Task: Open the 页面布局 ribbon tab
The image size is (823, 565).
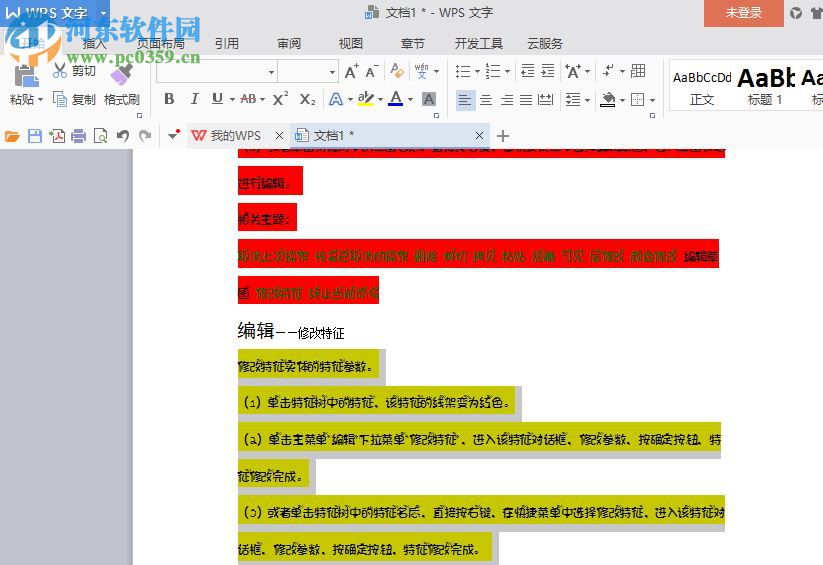Action: 161,44
